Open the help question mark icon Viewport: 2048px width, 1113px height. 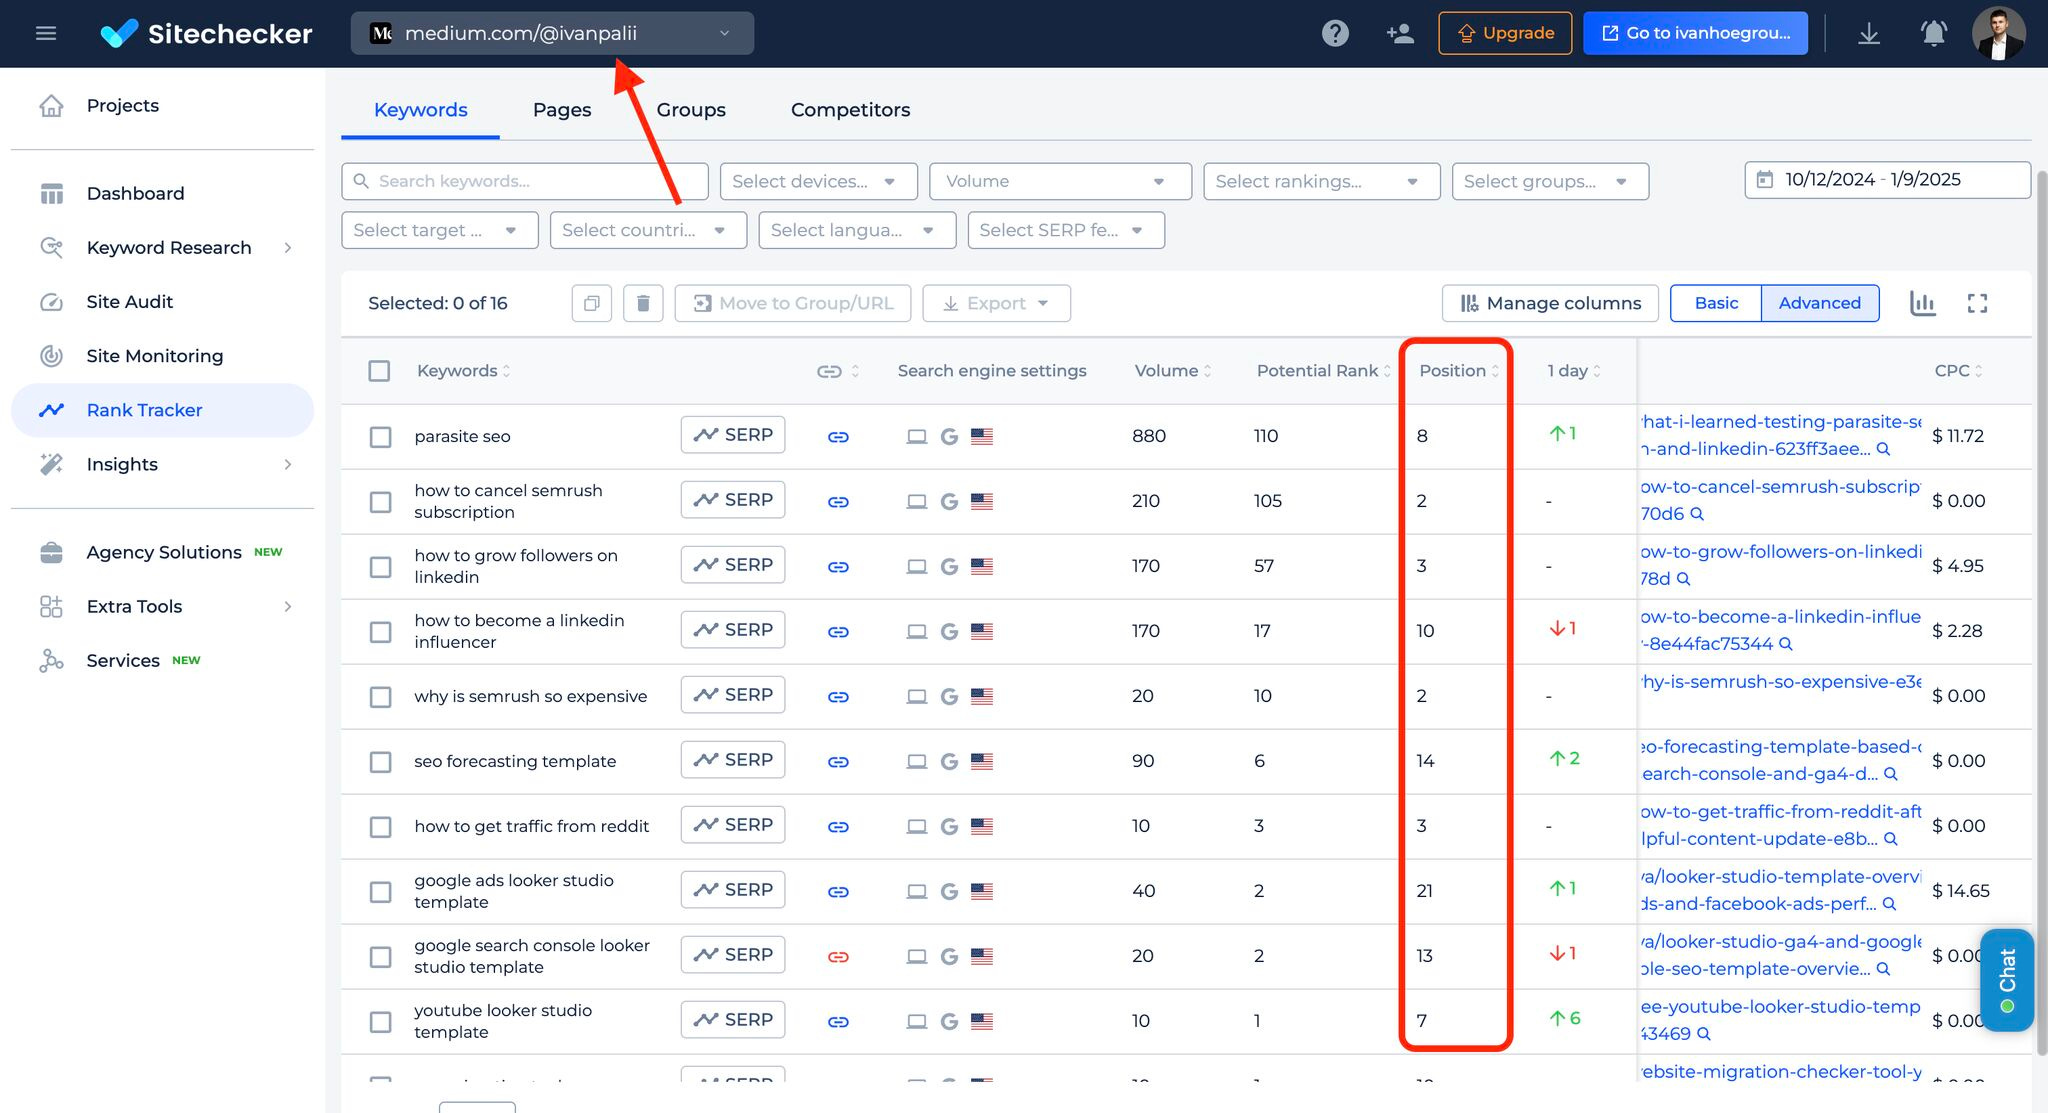[1335, 33]
